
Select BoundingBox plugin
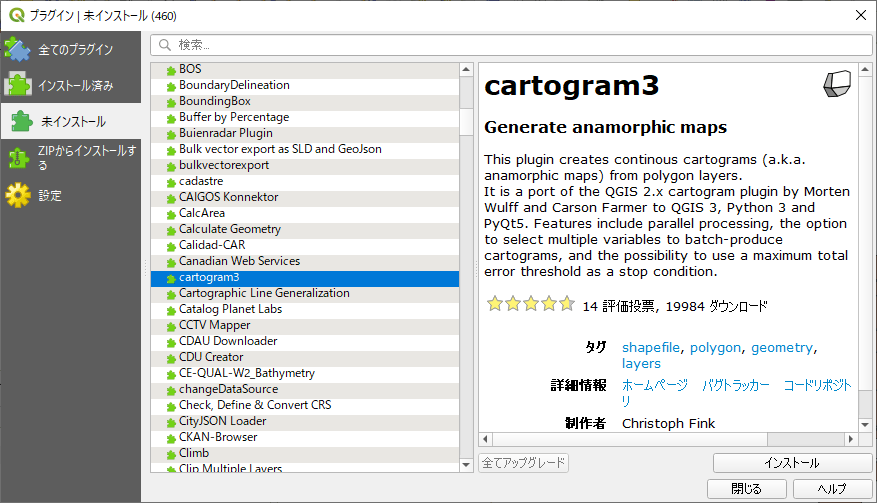click(305, 101)
